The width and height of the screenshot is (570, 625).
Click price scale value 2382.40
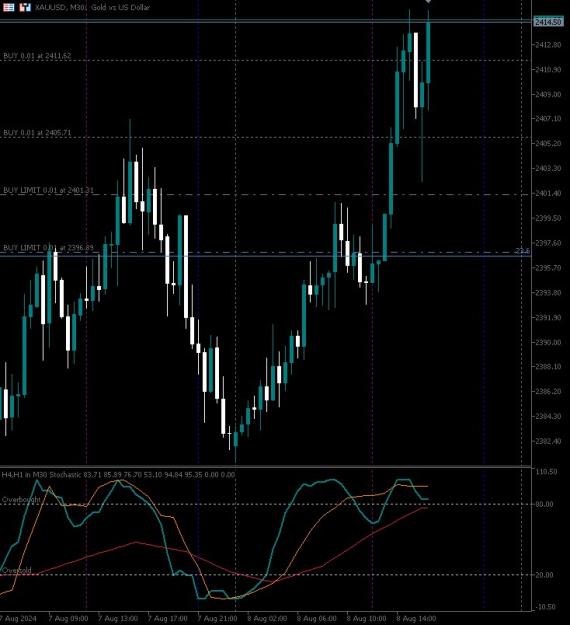(548, 441)
